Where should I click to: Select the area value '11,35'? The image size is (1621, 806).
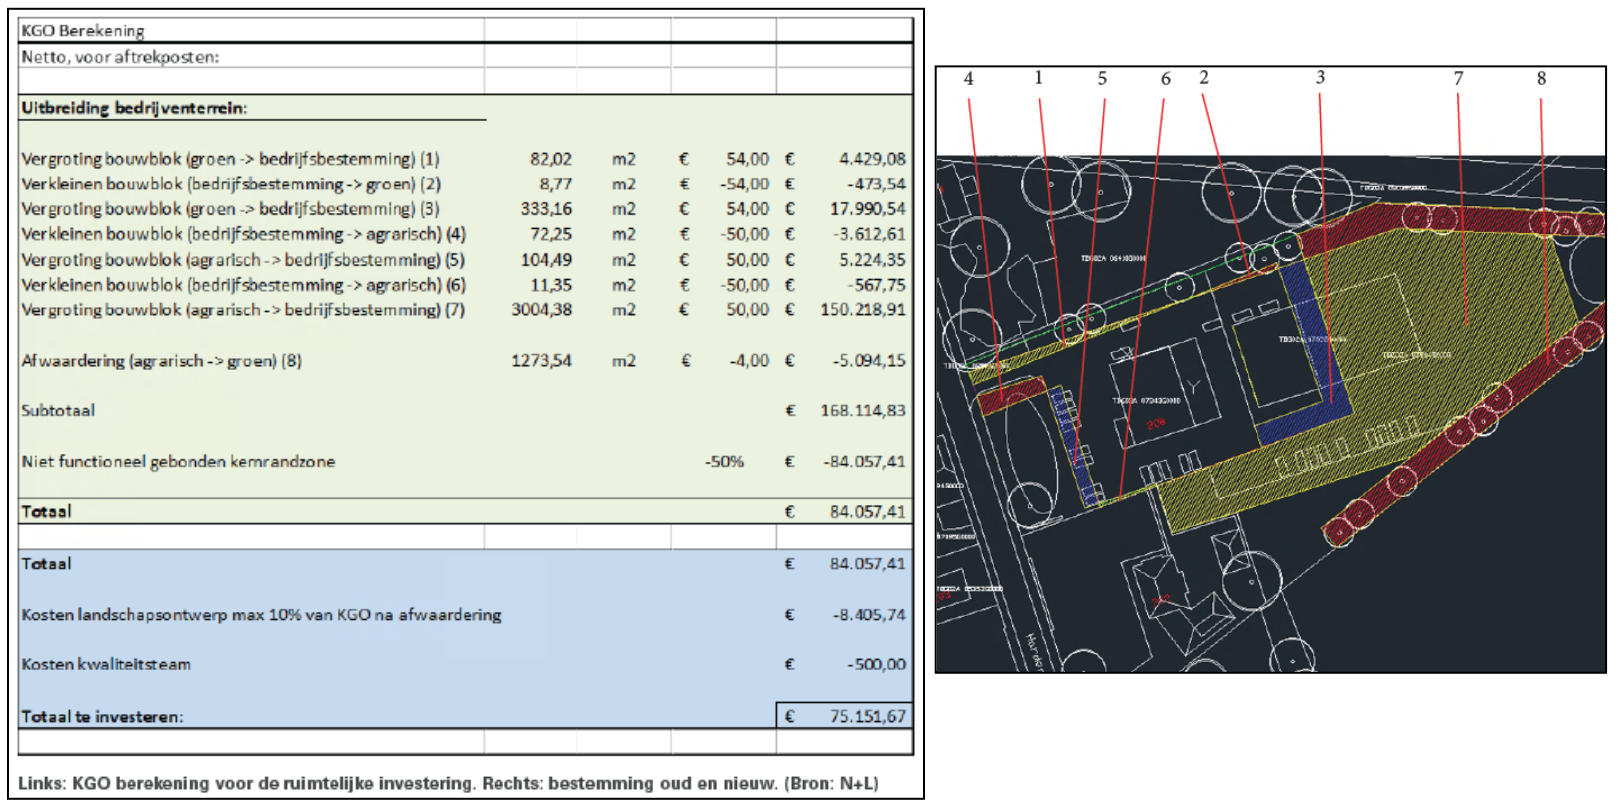551,285
